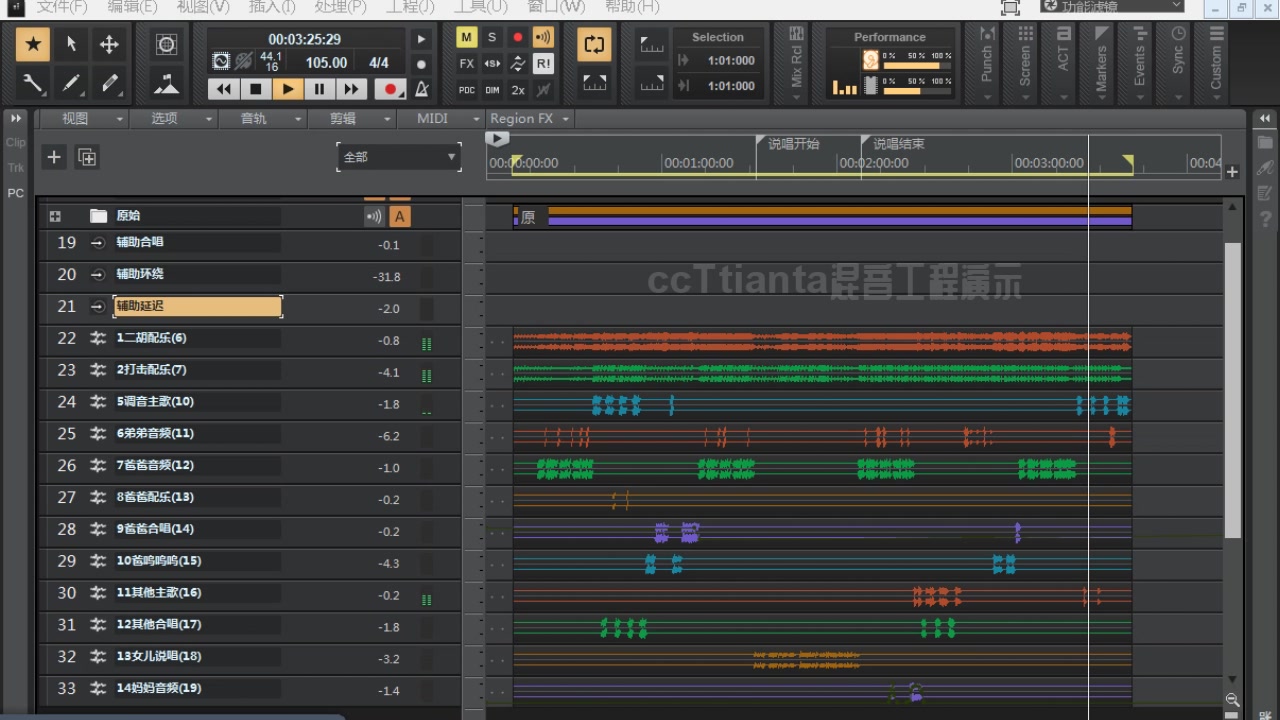
Task: Click the audio icon of track 7爸爸音频(12)
Action: coord(98,465)
